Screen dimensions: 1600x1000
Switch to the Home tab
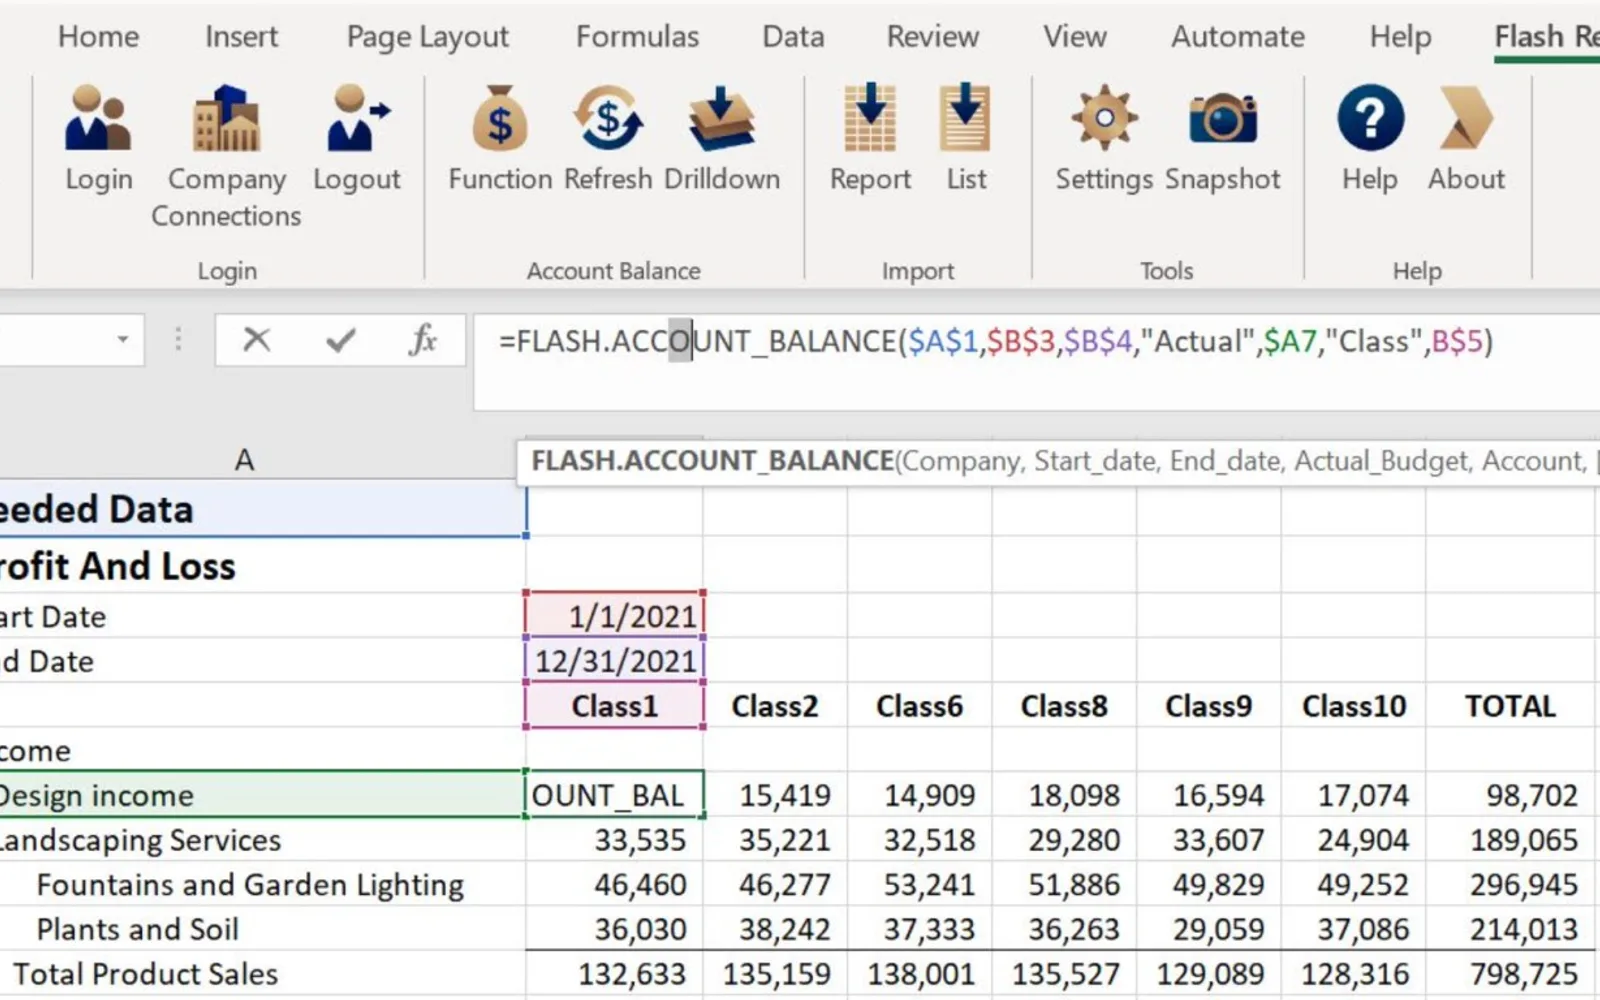pos(98,36)
